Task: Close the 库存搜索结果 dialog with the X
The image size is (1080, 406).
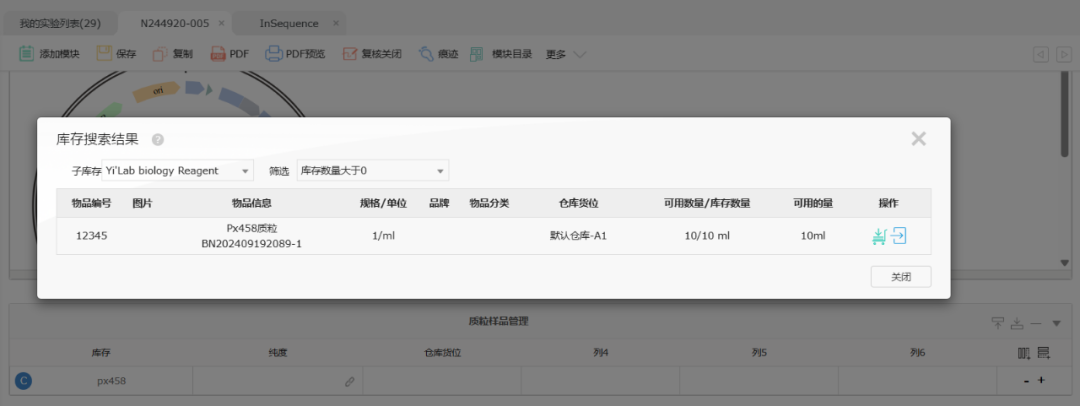Action: [918, 139]
